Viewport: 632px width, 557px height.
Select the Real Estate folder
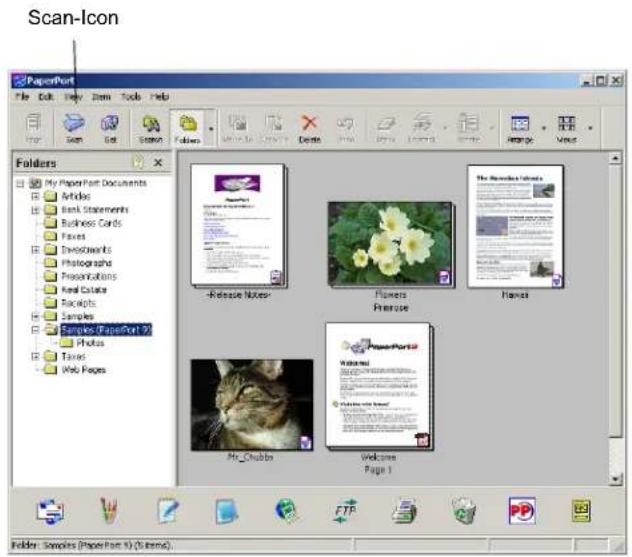coord(84,289)
